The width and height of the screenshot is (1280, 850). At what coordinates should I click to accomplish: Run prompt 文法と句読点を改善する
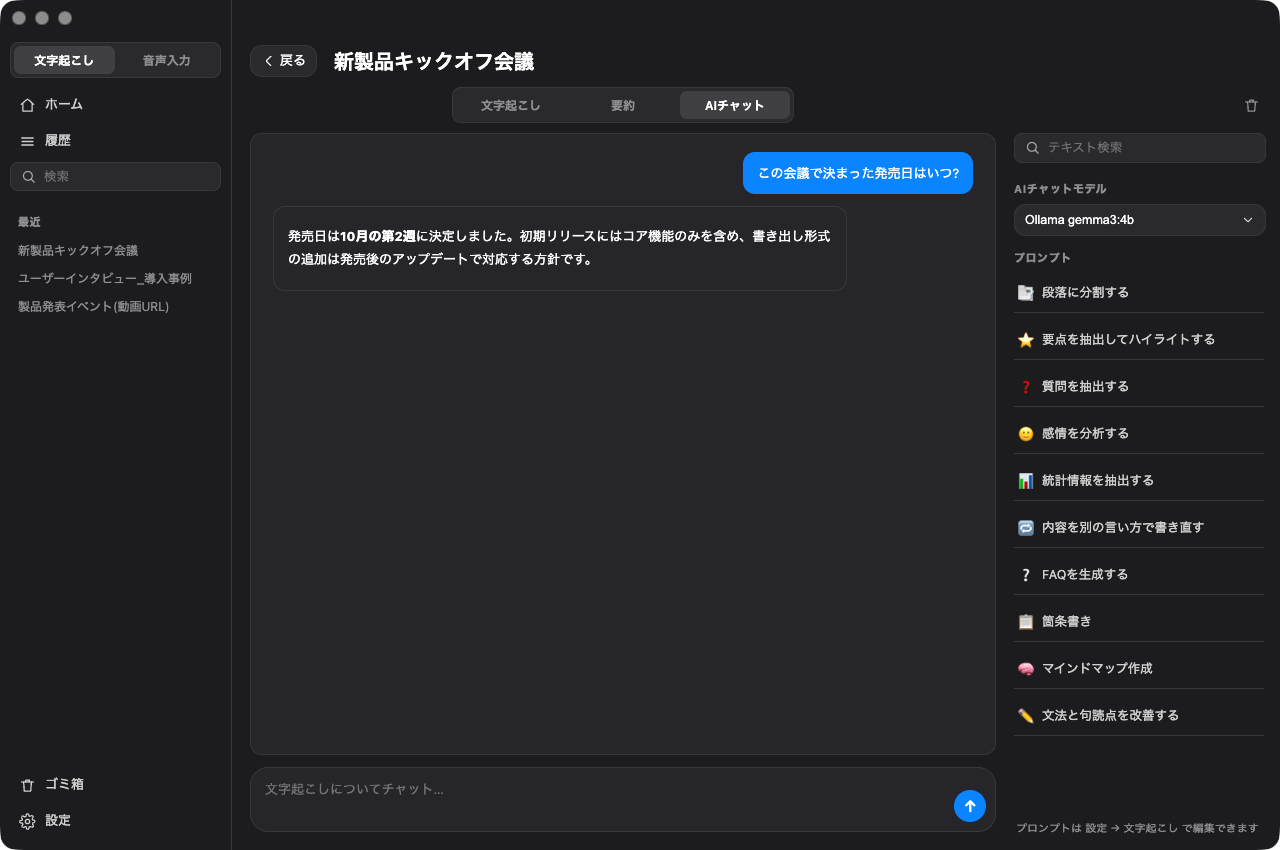[1139, 716]
